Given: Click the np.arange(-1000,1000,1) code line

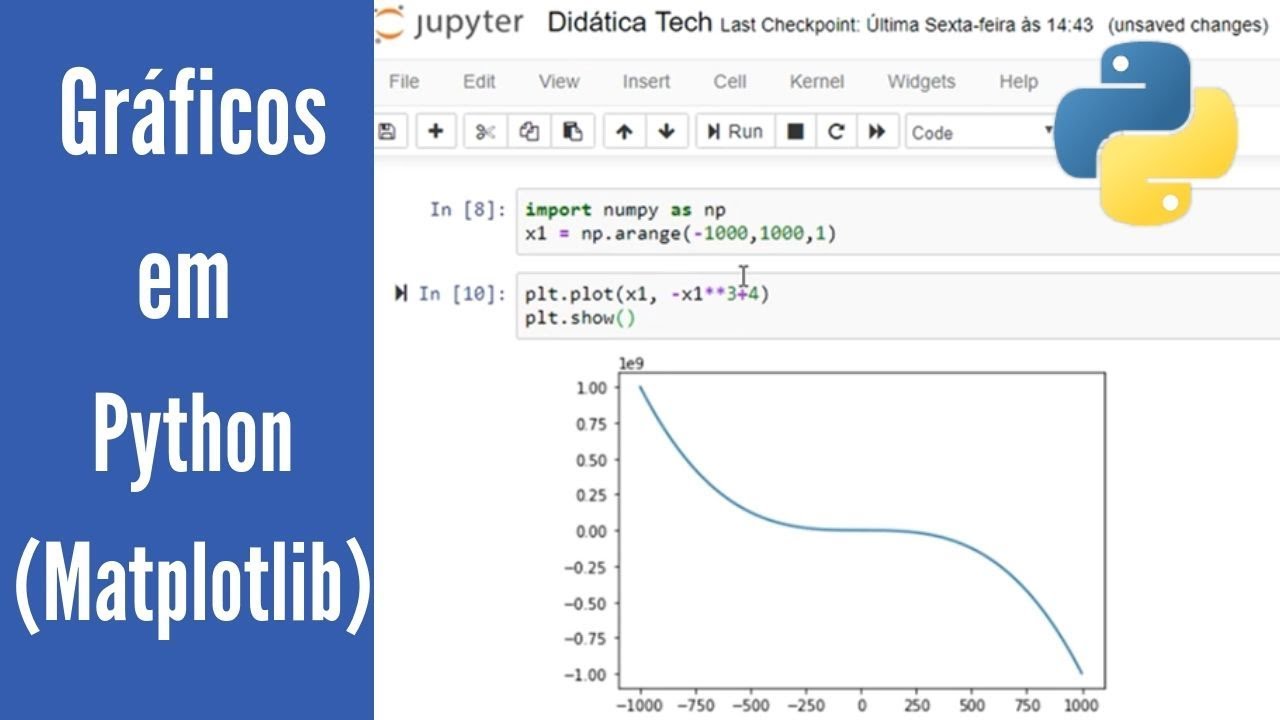Looking at the screenshot, I should pos(680,234).
